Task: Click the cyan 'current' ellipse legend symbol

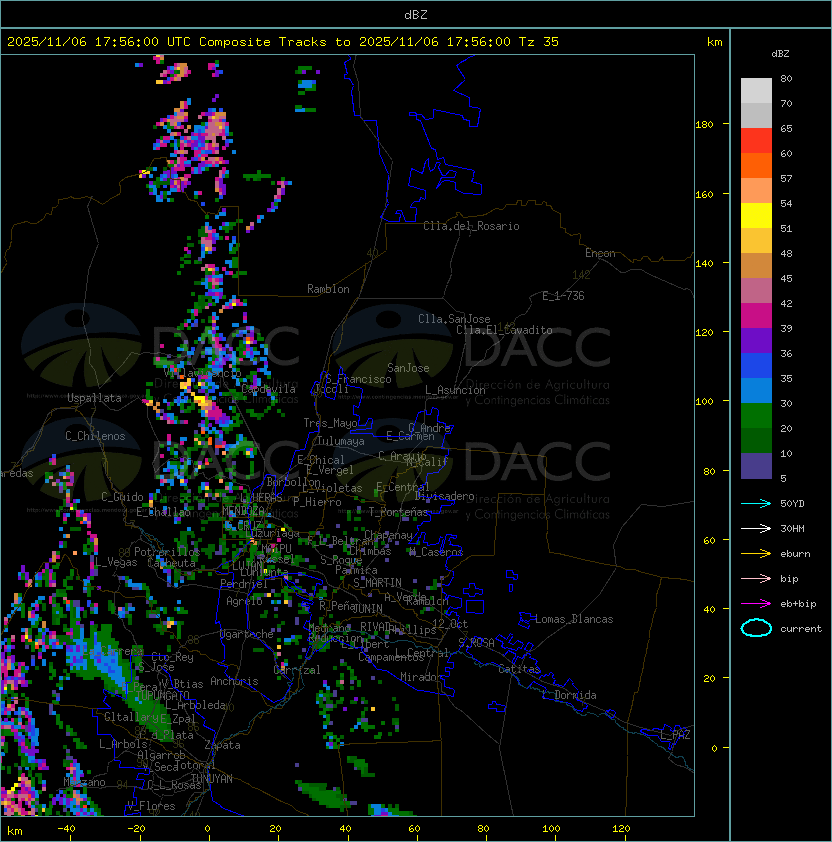Action: [756, 628]
